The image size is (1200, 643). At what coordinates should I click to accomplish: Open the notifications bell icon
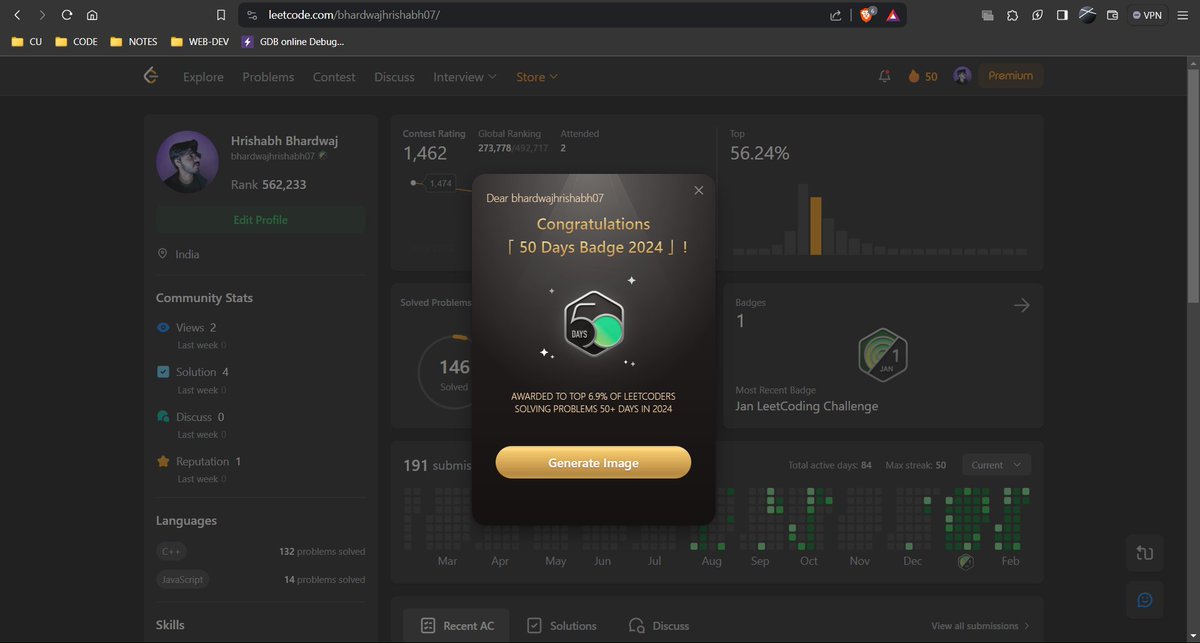point(884,76)
